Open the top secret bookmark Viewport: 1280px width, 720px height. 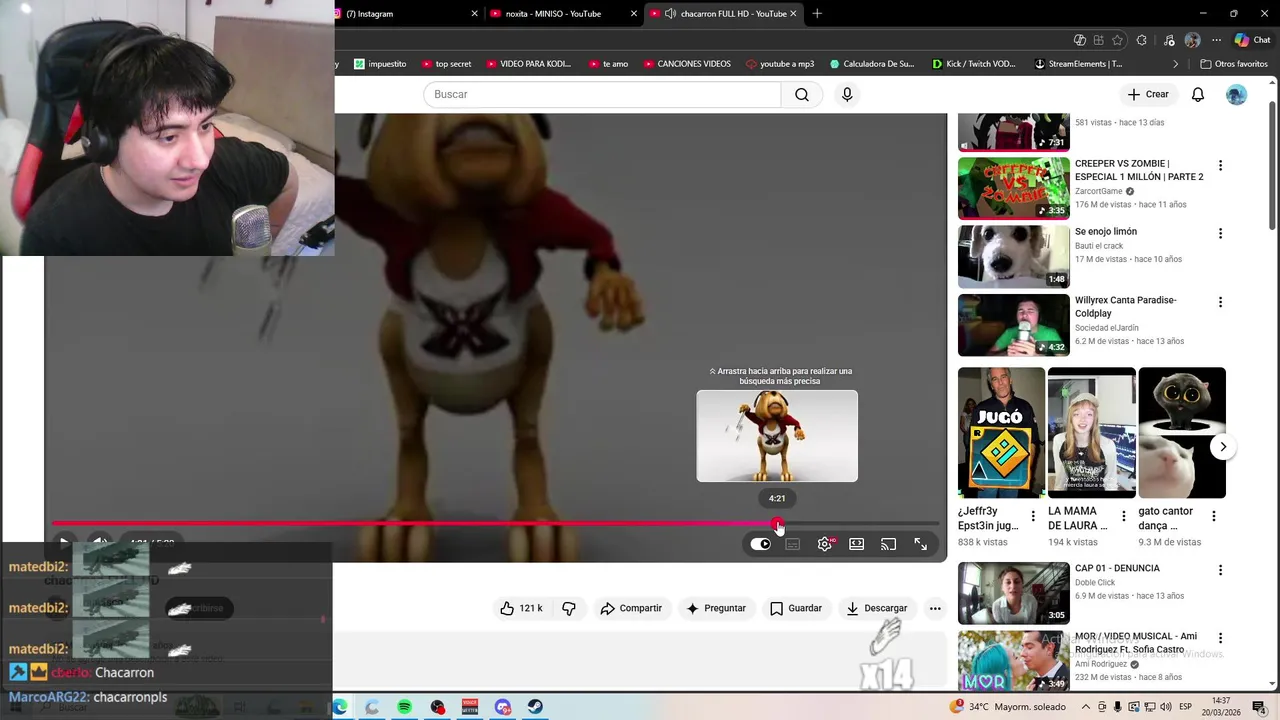pyautogui.click(x=446, y=64)
